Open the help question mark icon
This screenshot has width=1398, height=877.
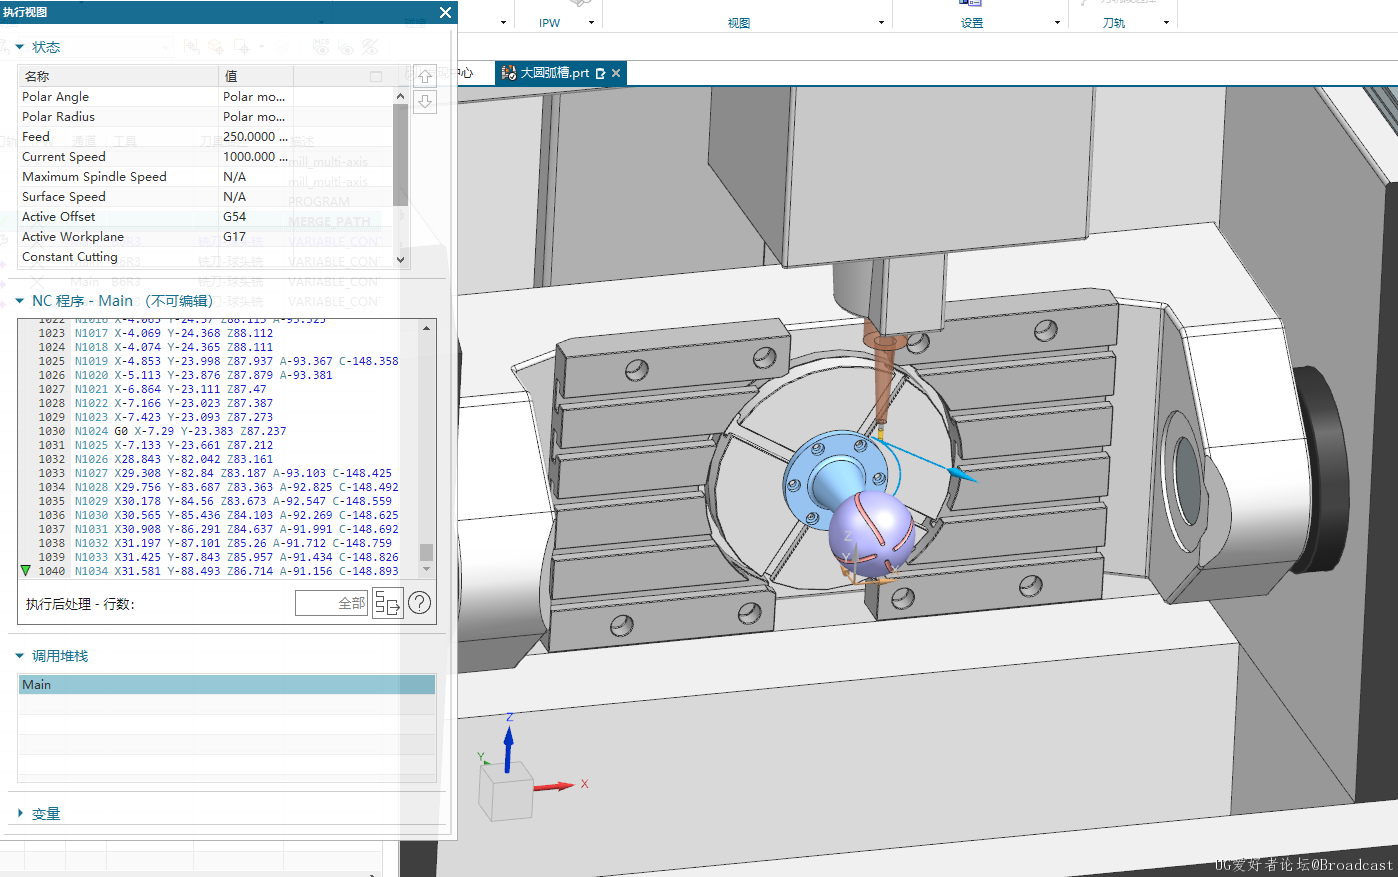click(x=420, y=603)
